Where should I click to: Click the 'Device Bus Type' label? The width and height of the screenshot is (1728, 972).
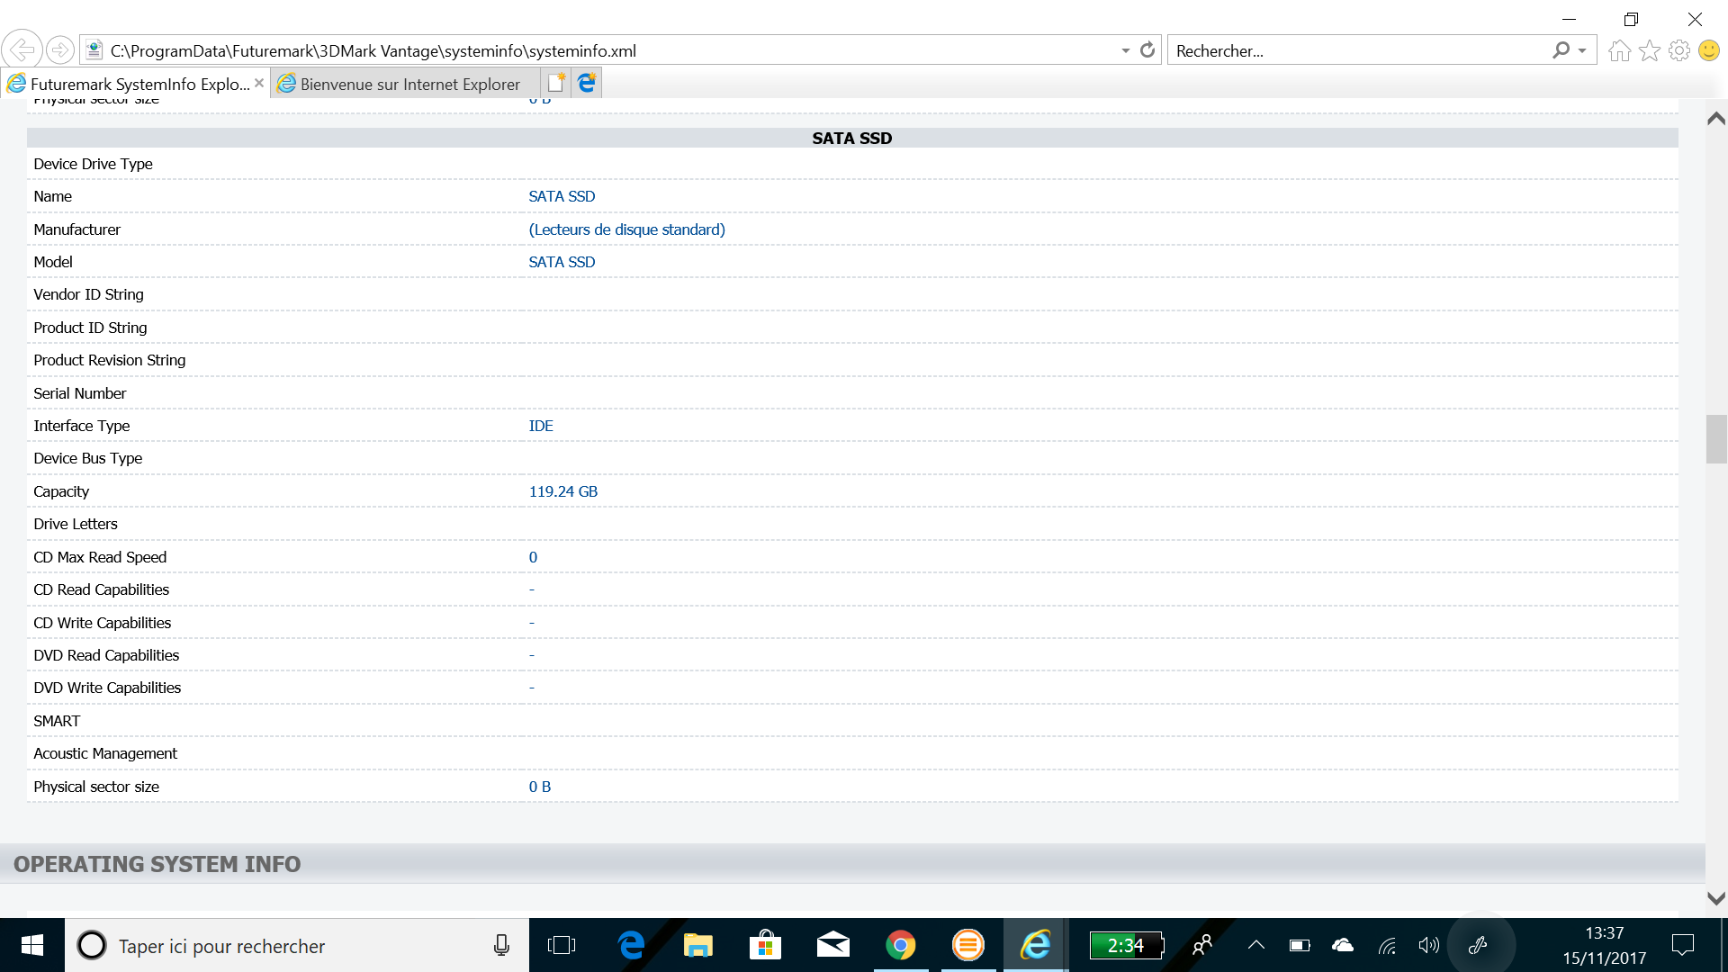[88, 459]
